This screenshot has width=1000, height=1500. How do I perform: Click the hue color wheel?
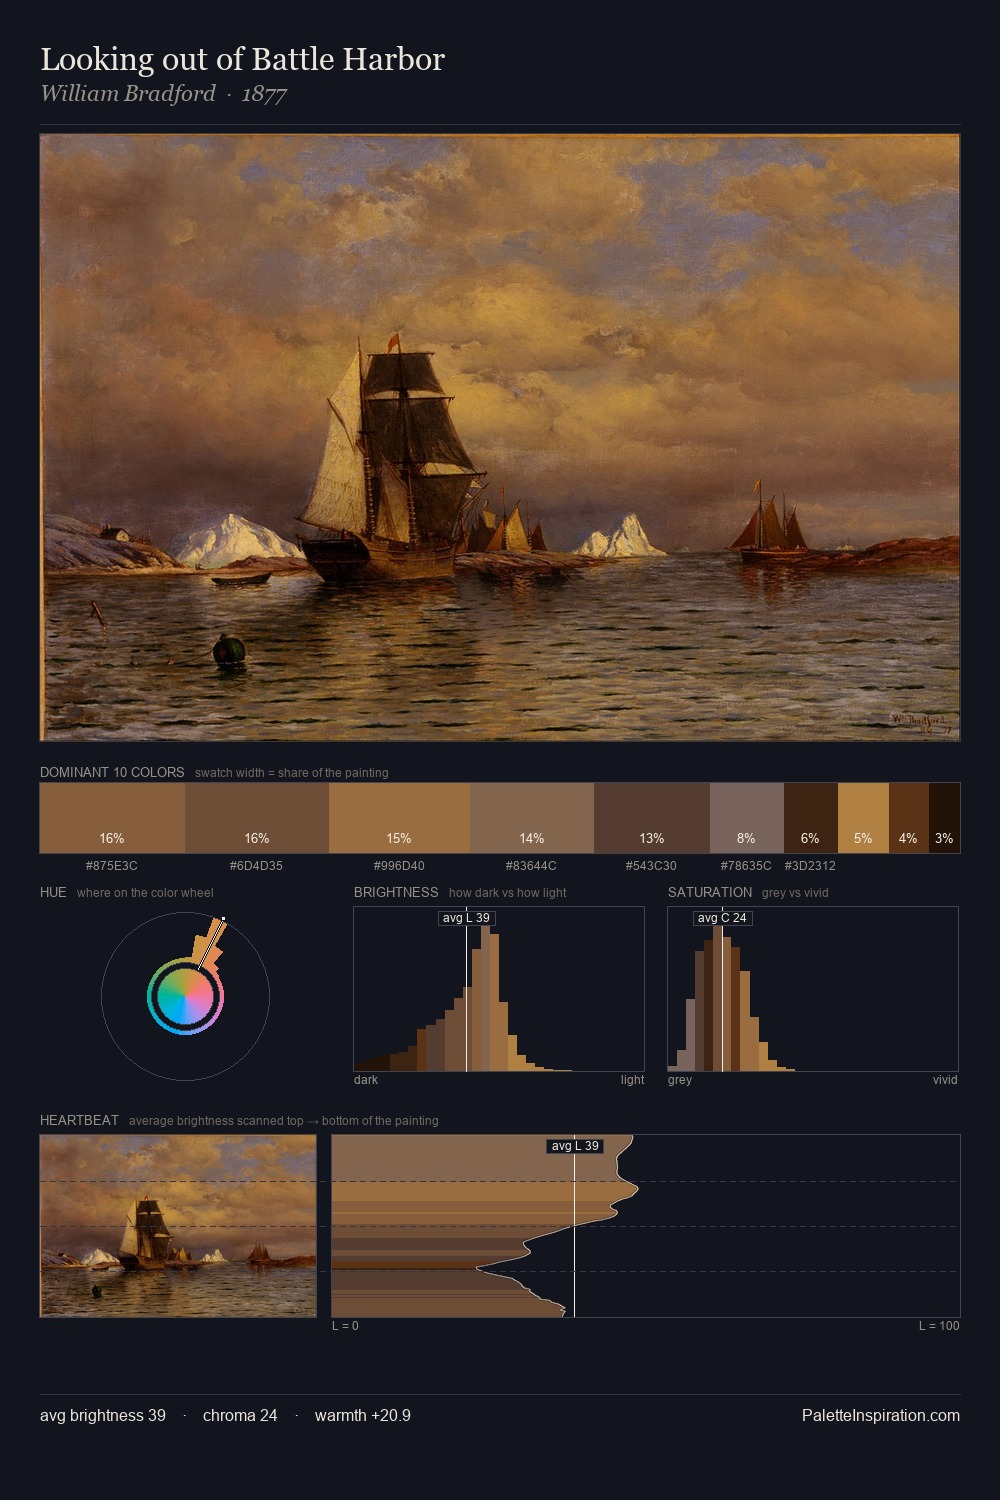(185, 996)
